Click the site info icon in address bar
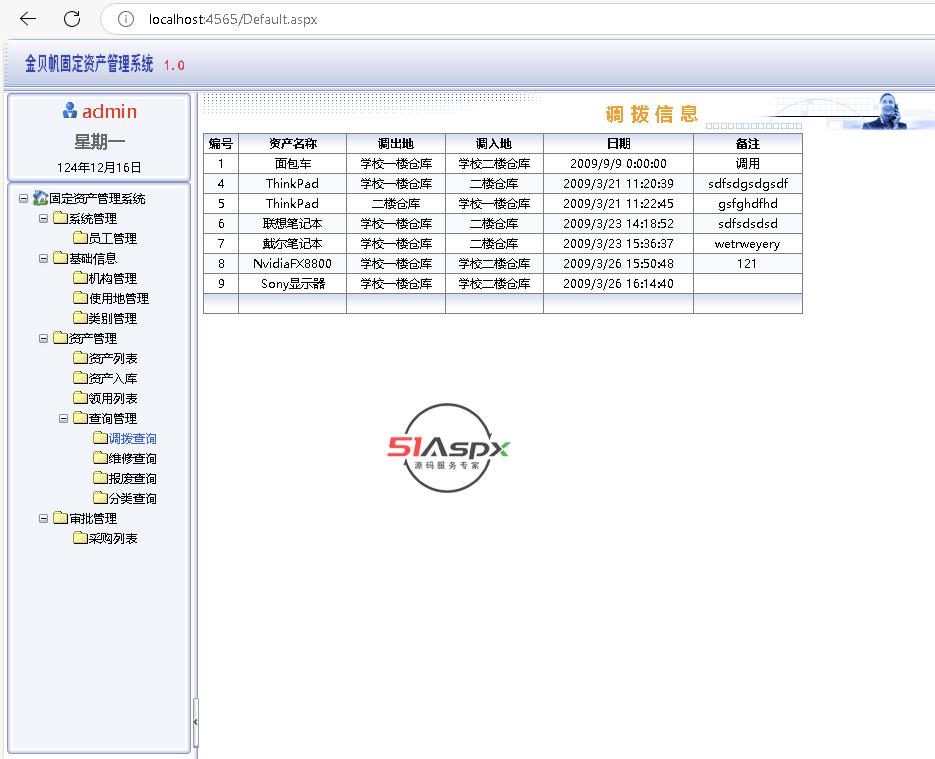 pos(126,19)
